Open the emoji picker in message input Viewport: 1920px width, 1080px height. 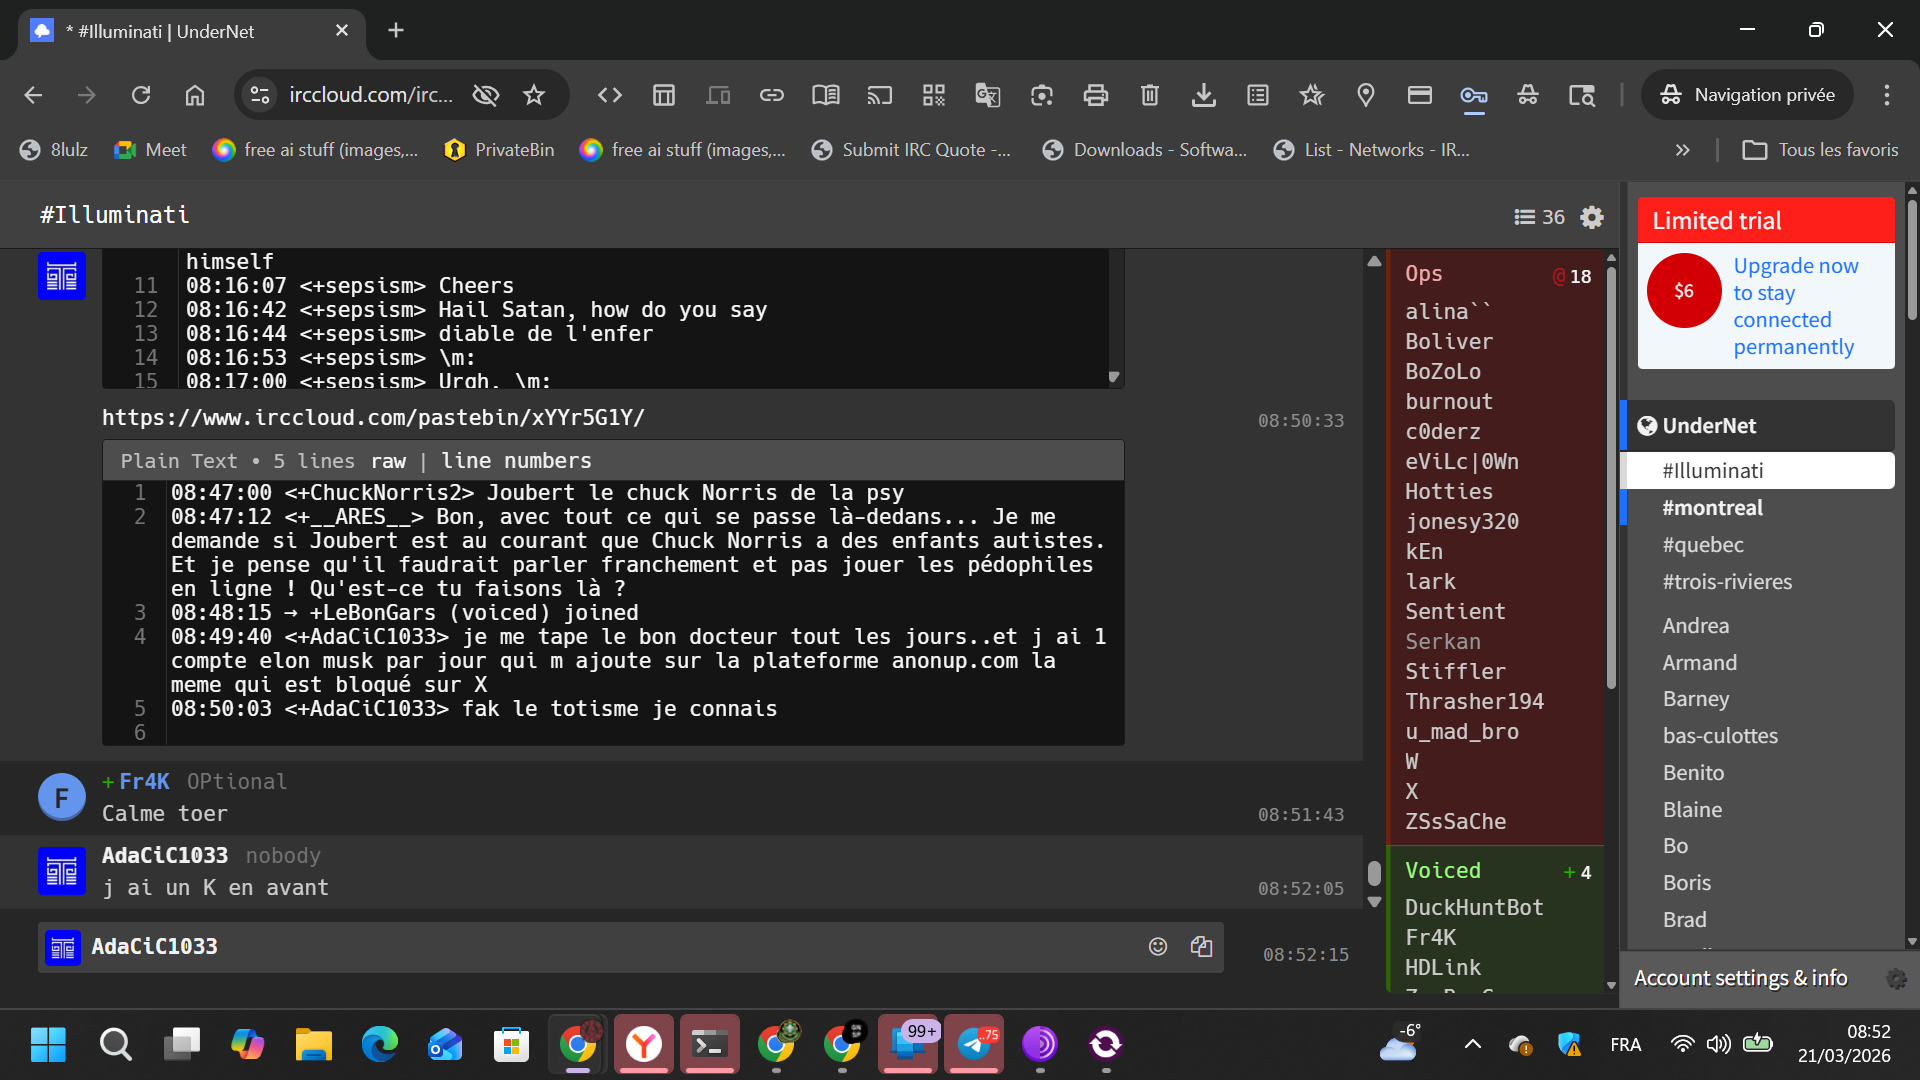point(1158,946)
